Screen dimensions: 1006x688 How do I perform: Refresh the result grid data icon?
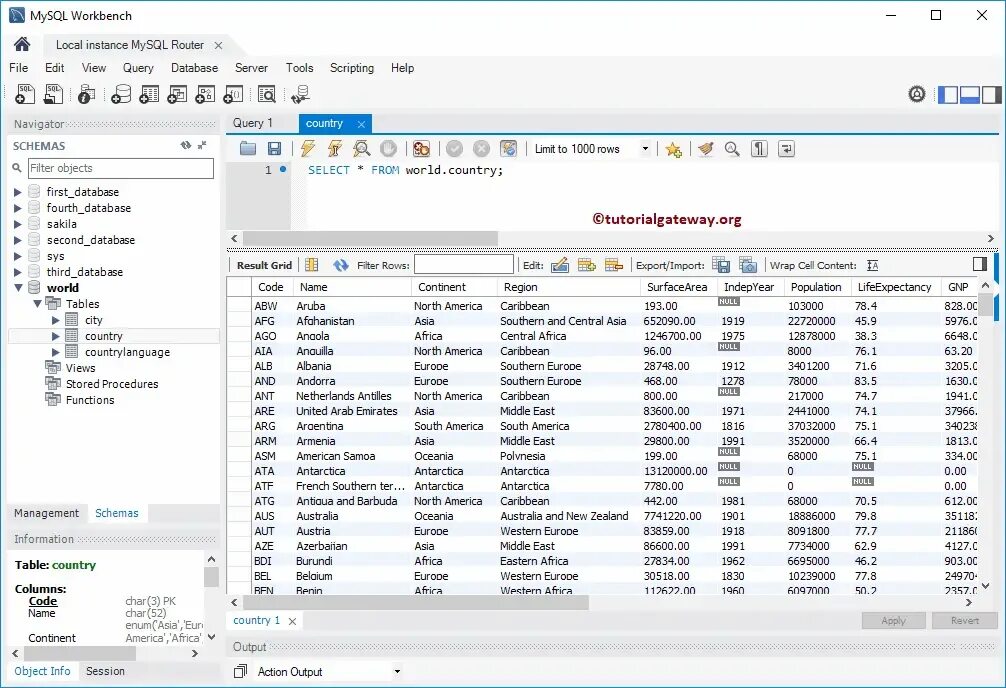click(341, 265)
